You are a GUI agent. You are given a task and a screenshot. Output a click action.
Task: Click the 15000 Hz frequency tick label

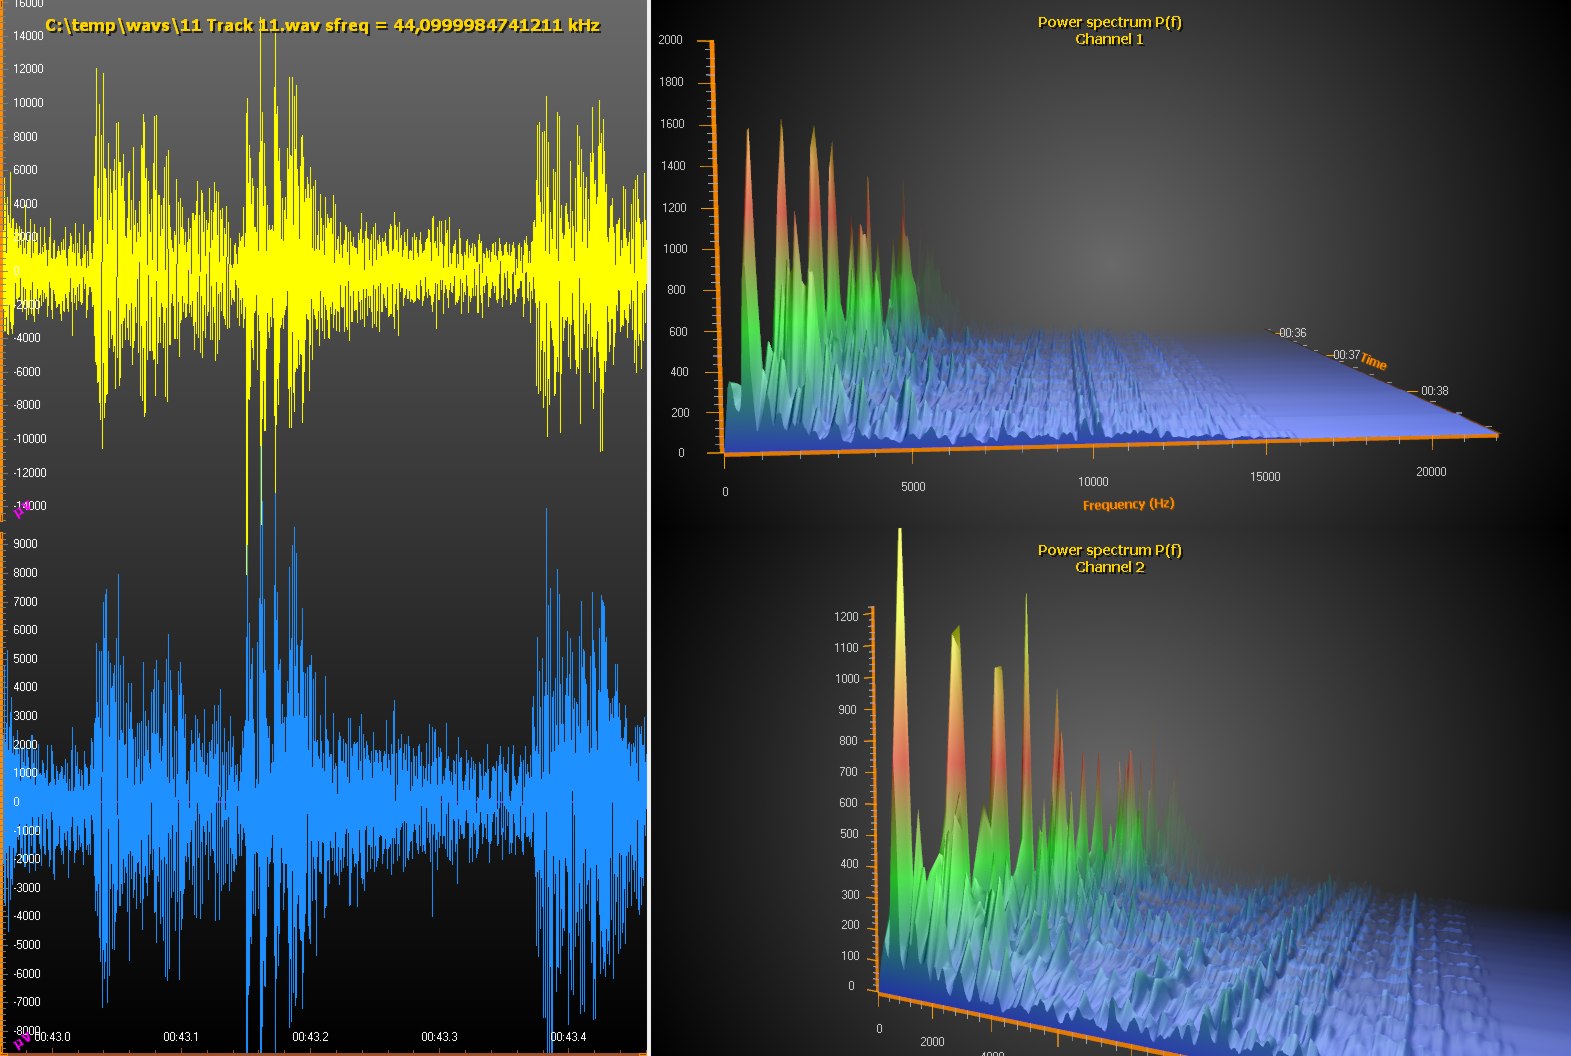(x=1265, y=477)
